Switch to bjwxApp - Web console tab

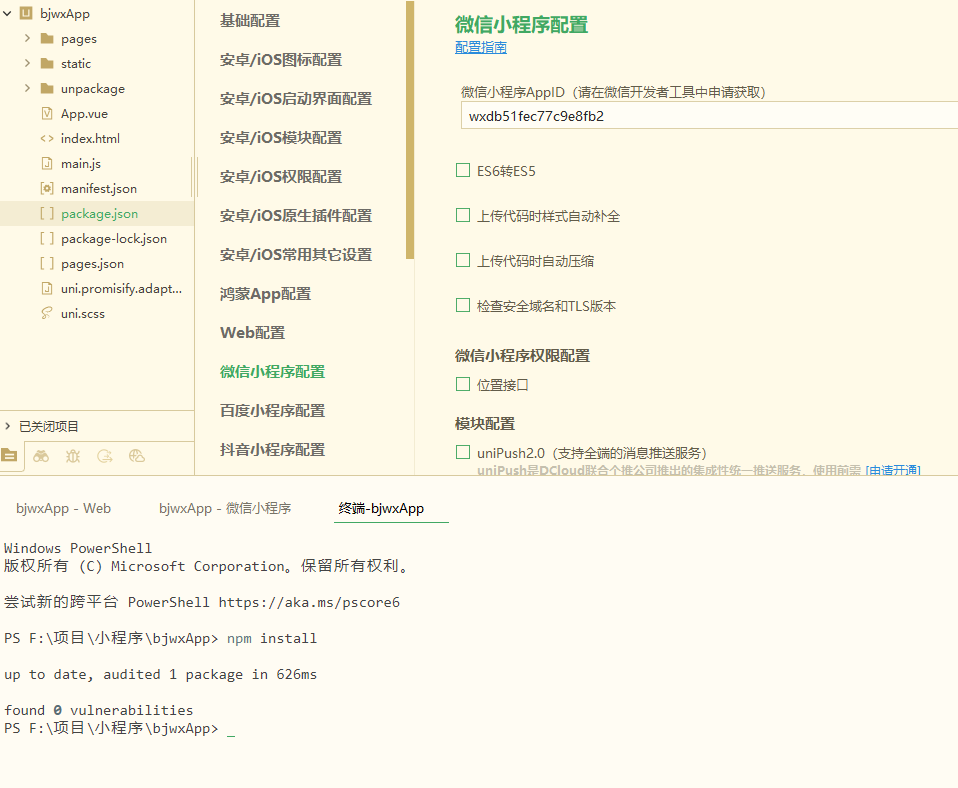[64, 508]
